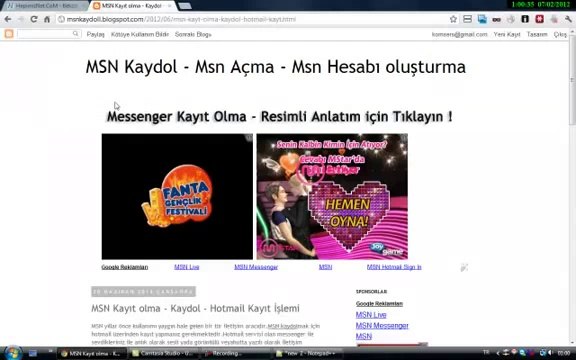The image size is (576, 360).
Task: Go back using the browser back arrow
Action: [8, 19]
